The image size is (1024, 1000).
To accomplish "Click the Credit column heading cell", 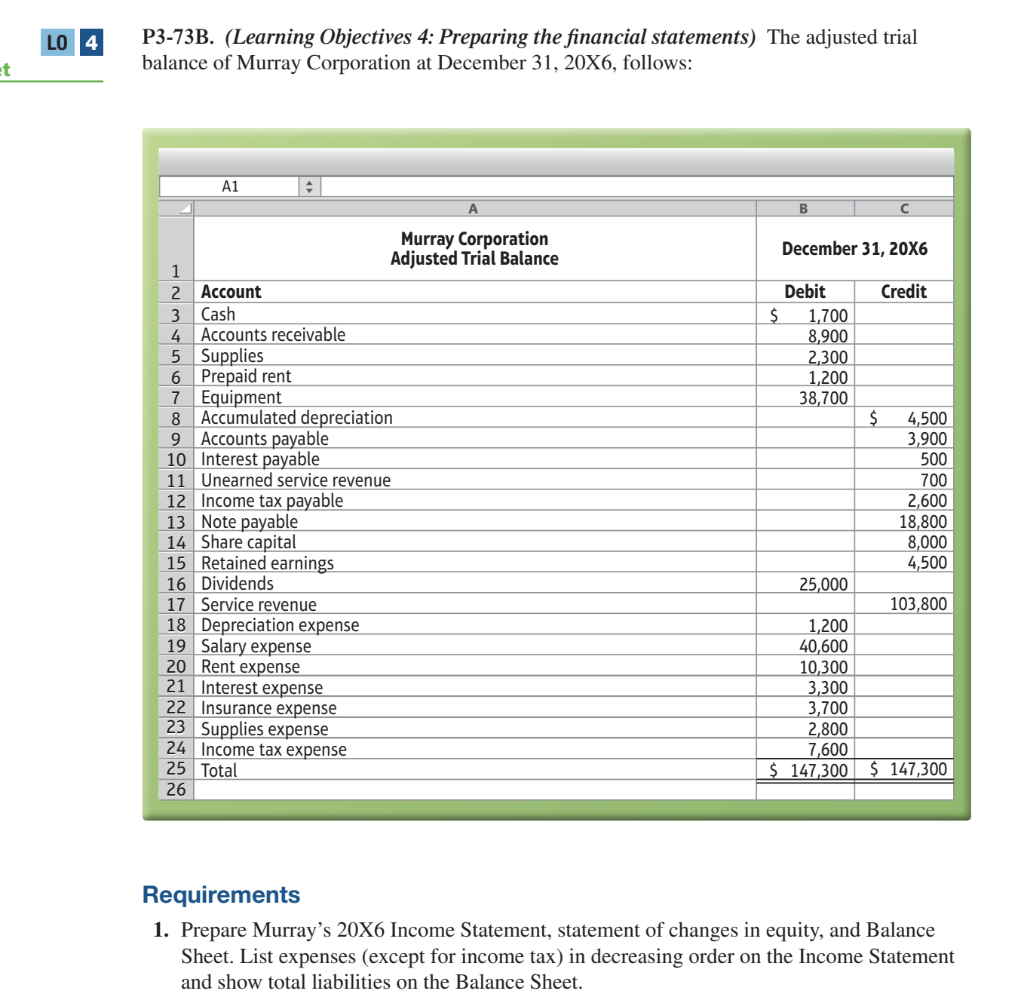I will (x=904, y=291).
